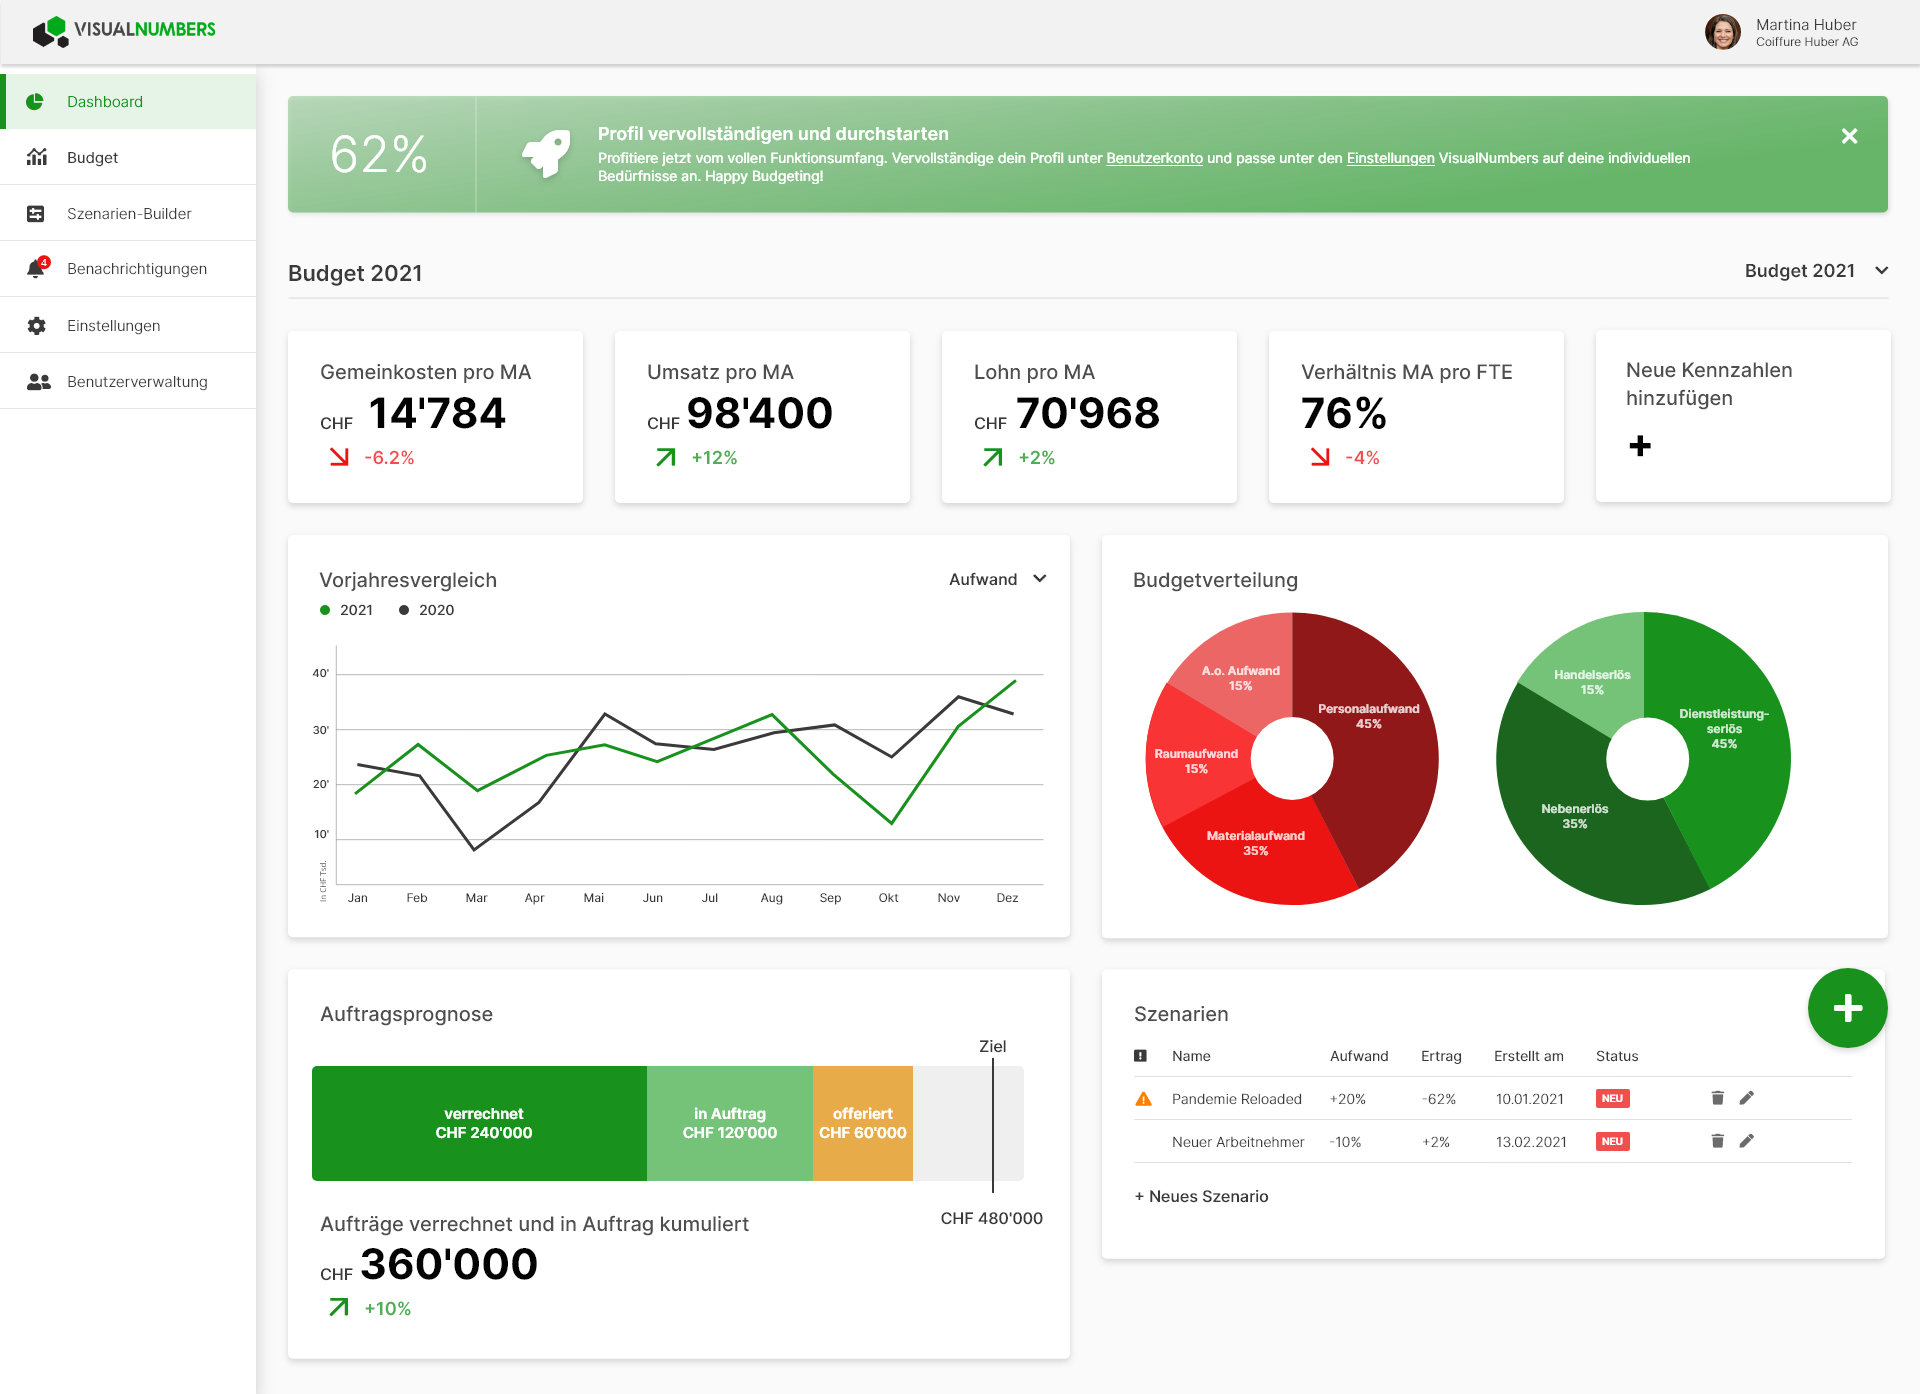
Task: Click the notifications bell icon with badge
Action: (38, 268)
